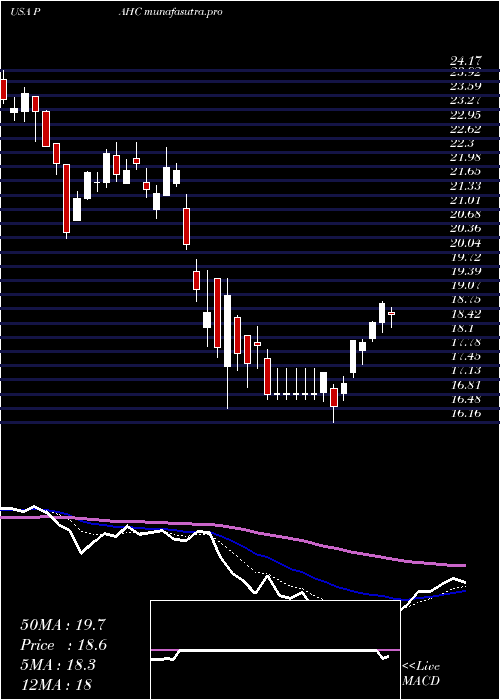
Task: Click the '<<Live MACD' label
Action: (x=421, y=674)
